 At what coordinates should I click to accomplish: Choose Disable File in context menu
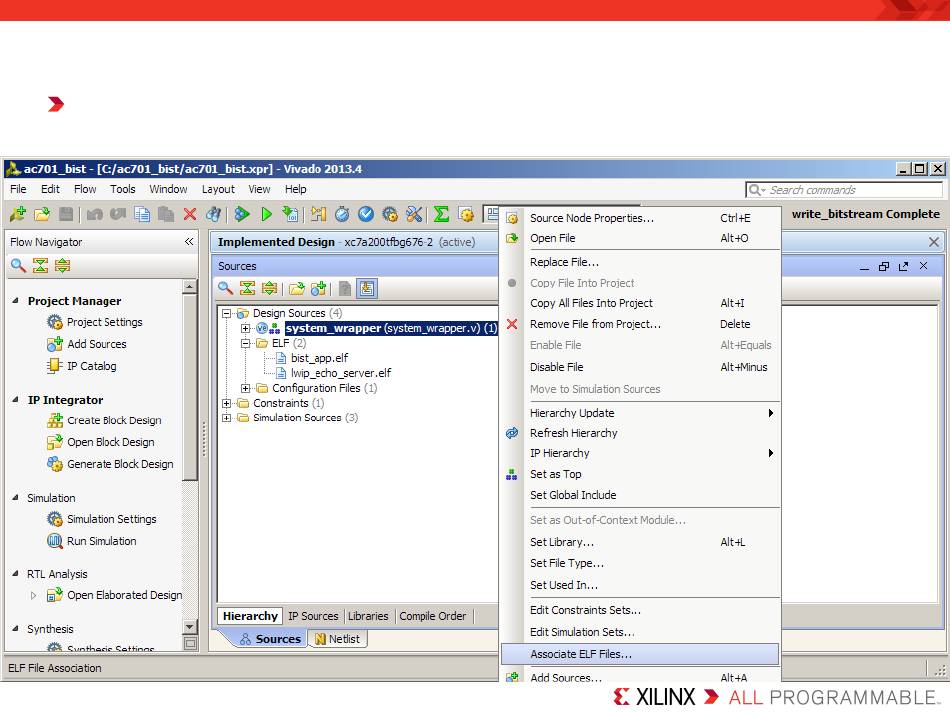click(640, 367)
